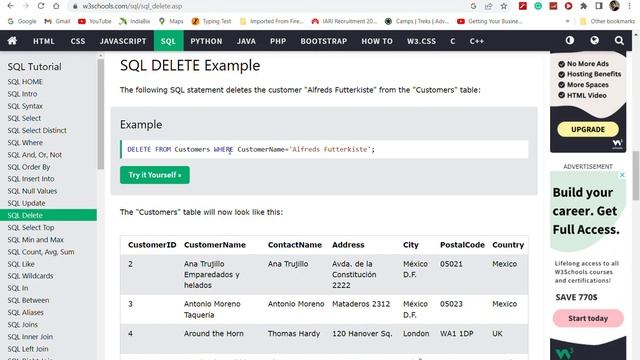Click the 'Thomas Hardy' table cell
This screenshot has height=360, width=640.
pos(294,333)
